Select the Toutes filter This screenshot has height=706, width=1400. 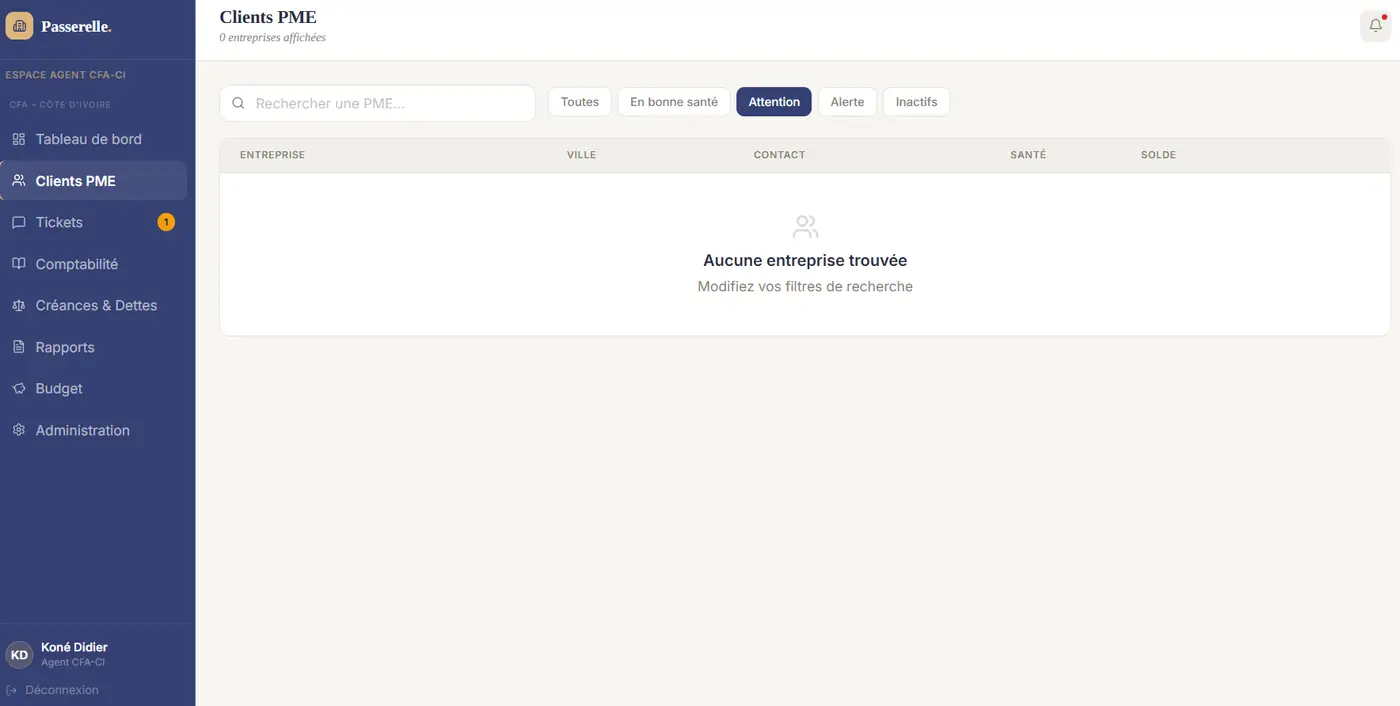(x=580, y=102)
